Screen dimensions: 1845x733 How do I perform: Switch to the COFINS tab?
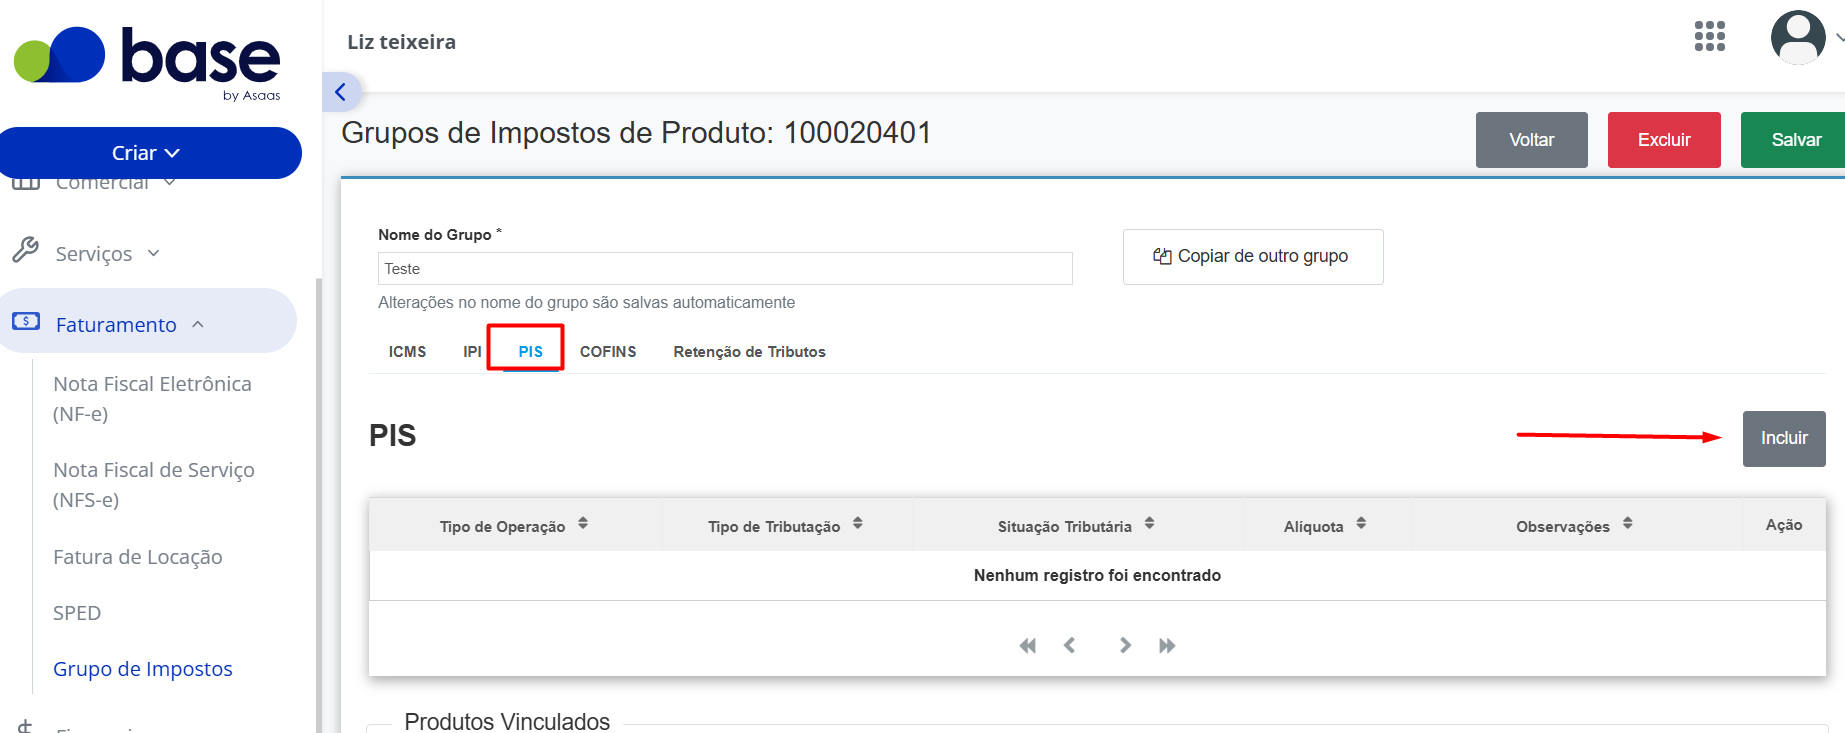[608, 352]
